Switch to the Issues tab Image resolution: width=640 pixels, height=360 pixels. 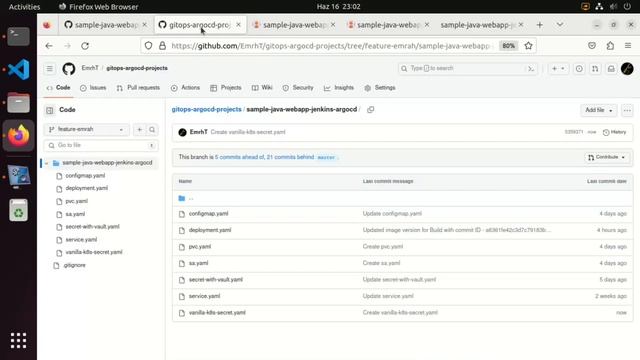click(93, 88)
